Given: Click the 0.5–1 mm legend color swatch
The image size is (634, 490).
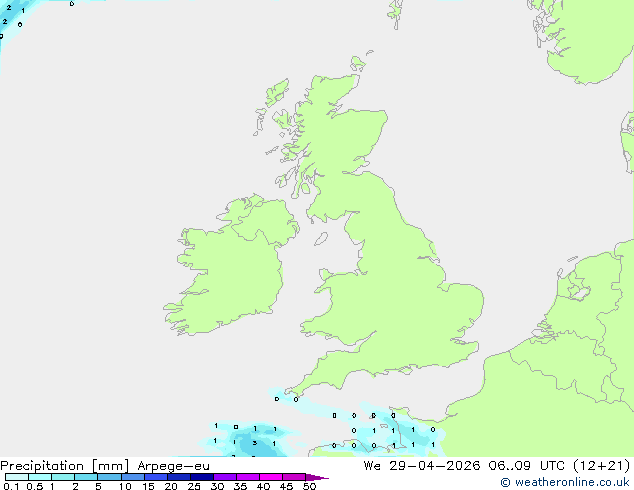Looking at the screenshot, I should coord(40,477).
